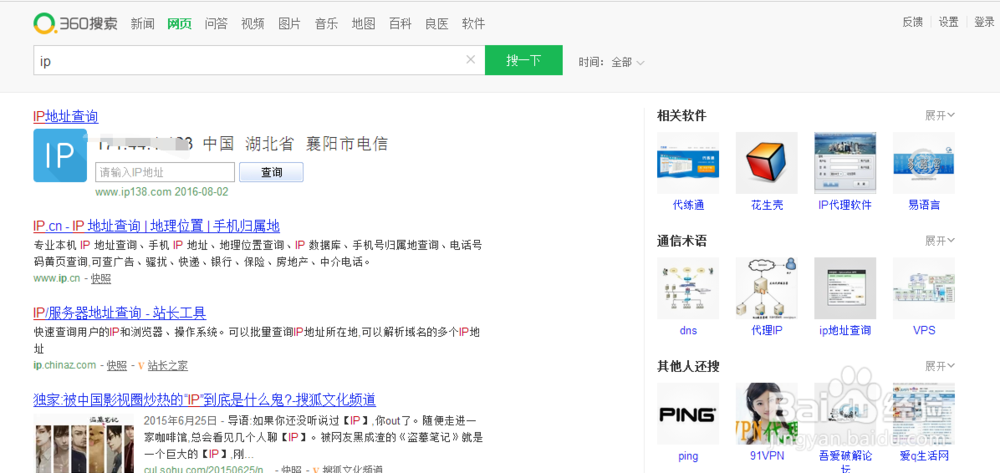Click the 站长之家 source link
1000x473 pixels.
click(x=168, y=365)
